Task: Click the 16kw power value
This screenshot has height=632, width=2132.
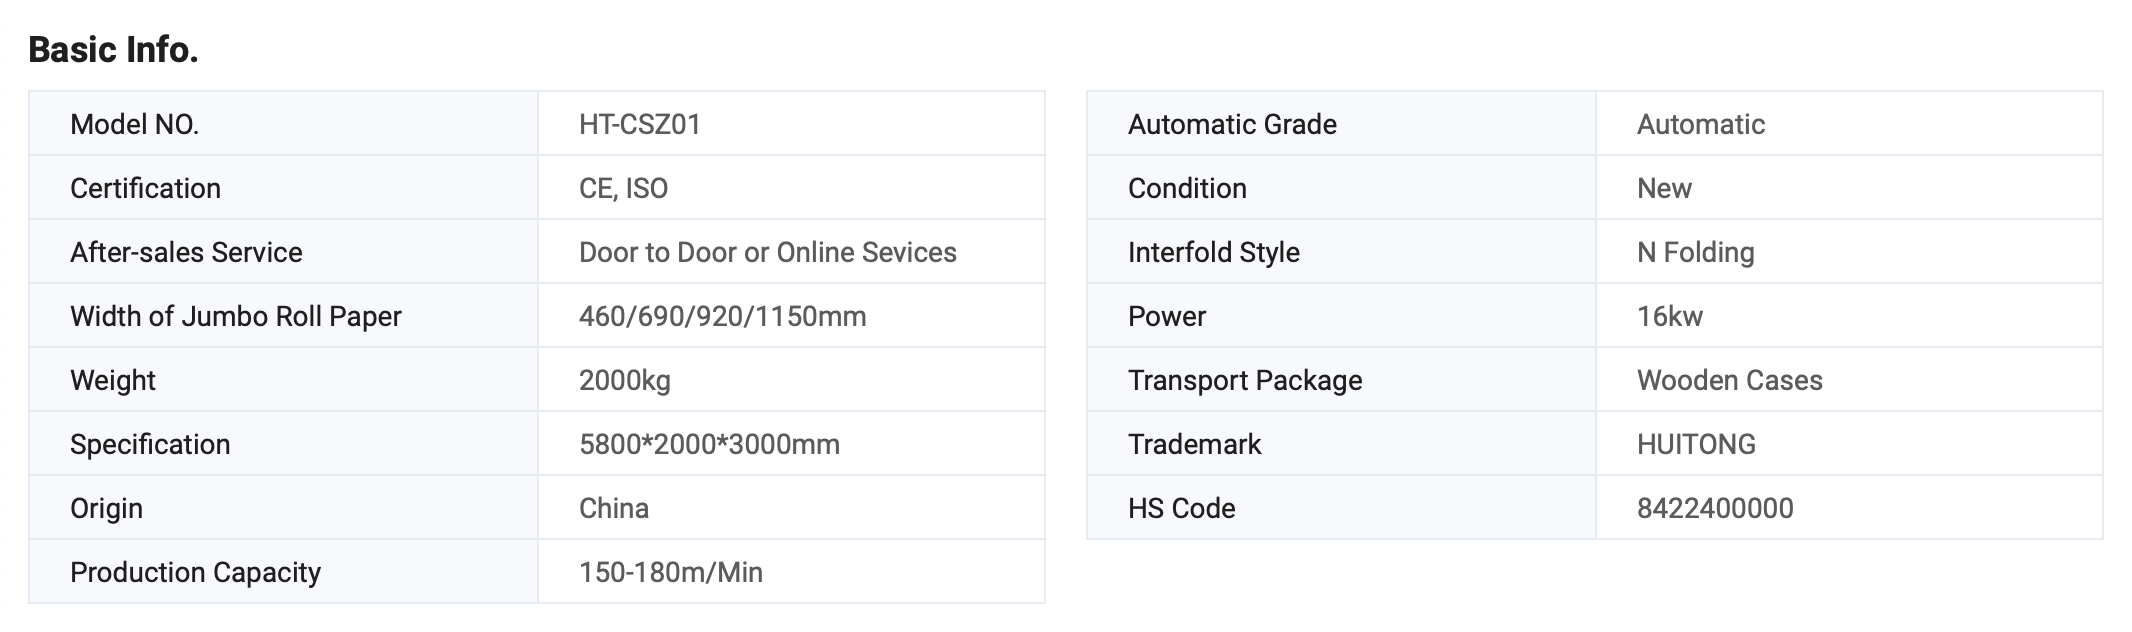Action: pyautogui.click(x=1669, y=316)
